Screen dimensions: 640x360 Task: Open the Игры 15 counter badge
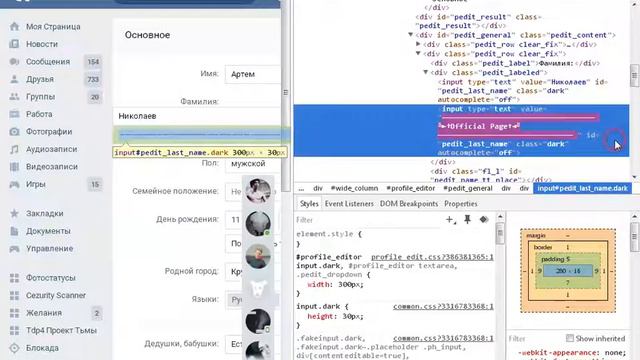pyautogui.click(x=95, y=185)
